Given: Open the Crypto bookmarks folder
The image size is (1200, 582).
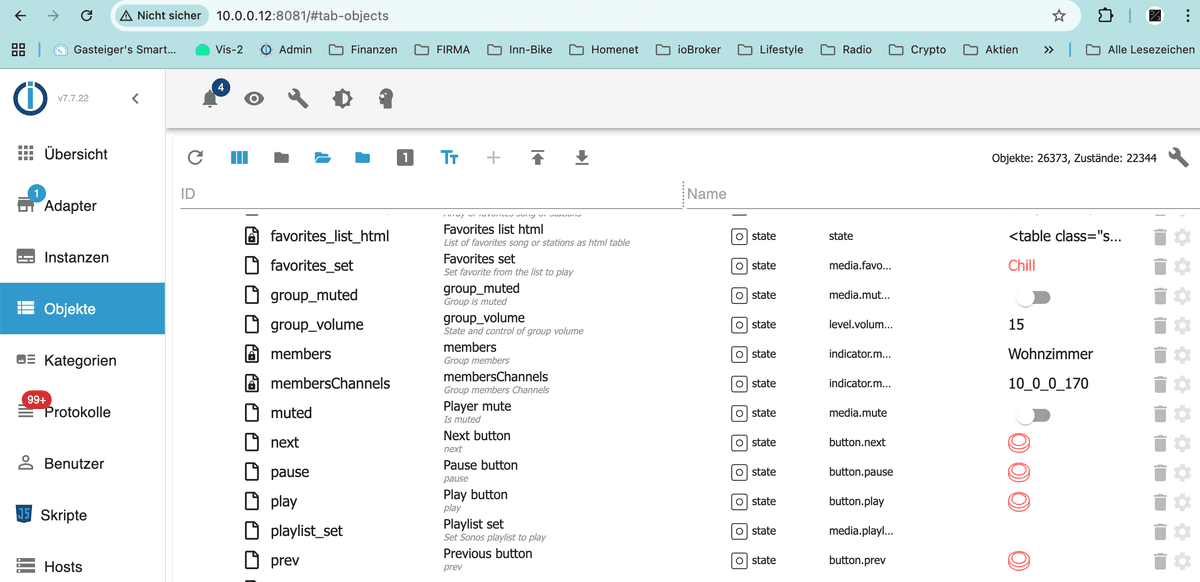Looking at the screenshot, I should [x=917, y=49].
